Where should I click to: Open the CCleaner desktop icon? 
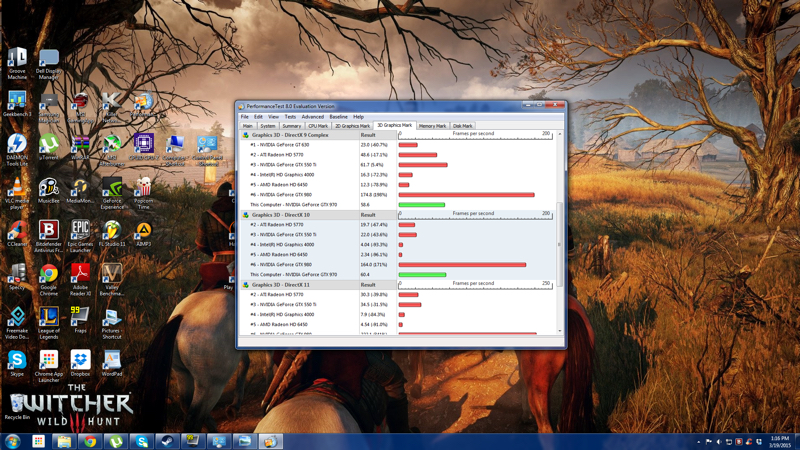tap(17, 234)
